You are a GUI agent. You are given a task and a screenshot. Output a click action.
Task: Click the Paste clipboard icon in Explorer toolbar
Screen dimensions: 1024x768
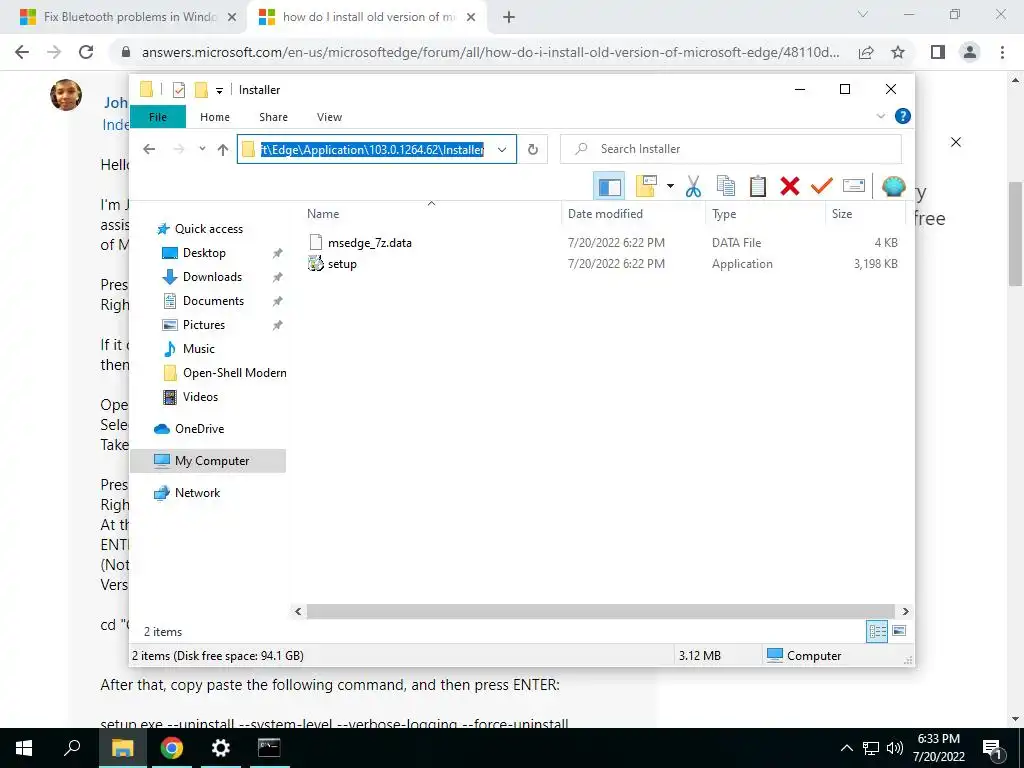(x=758, y=187)
